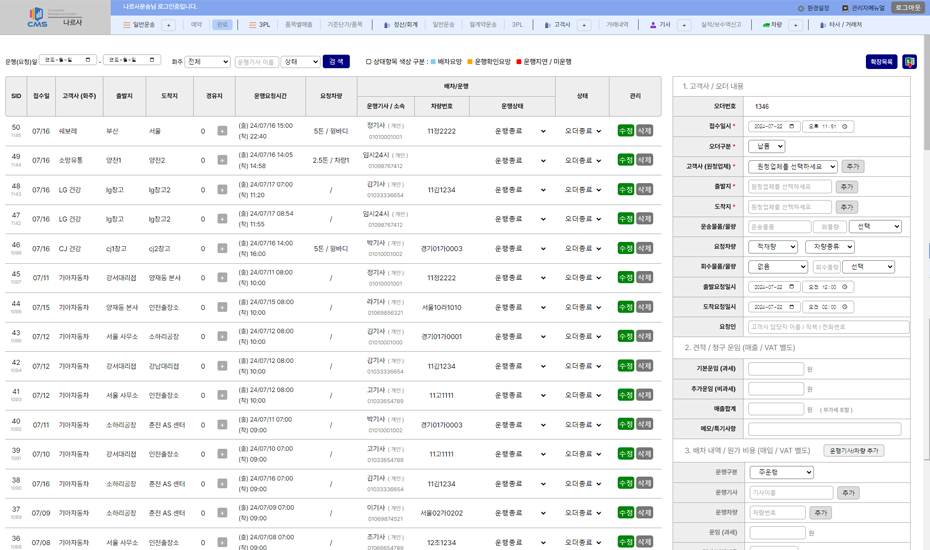Open the 운행구분 주운행 dropdown
This screenshot has height=550, width=930.
coord(782,472)
